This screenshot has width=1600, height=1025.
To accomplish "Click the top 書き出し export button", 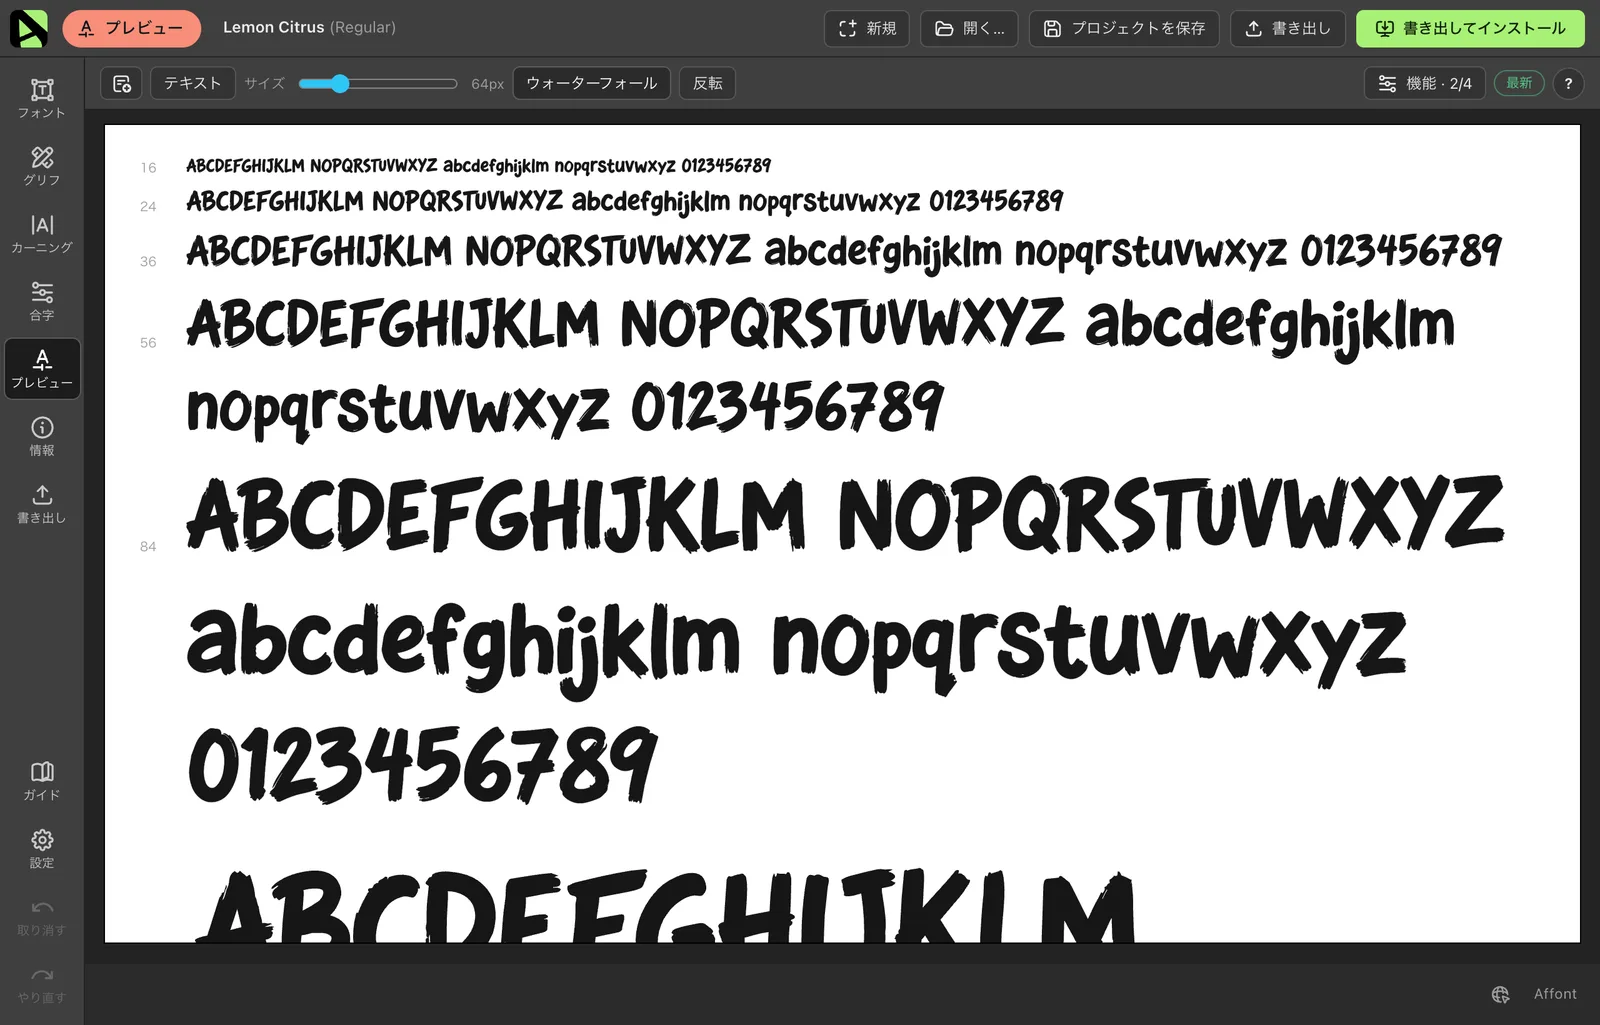I will [x=1288, y=28].
